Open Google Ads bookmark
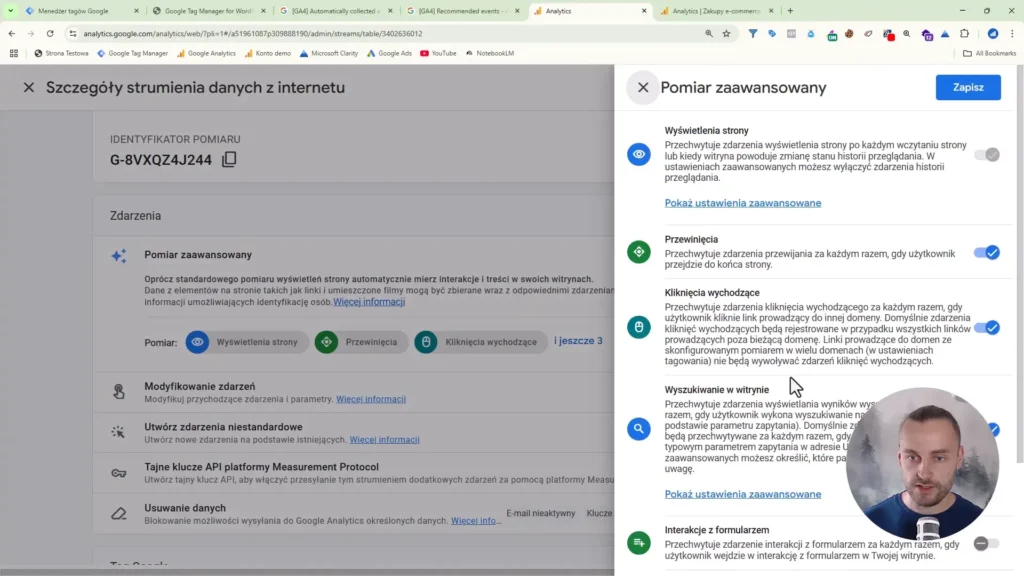The image size is (1024, 576). click(389, 54)
